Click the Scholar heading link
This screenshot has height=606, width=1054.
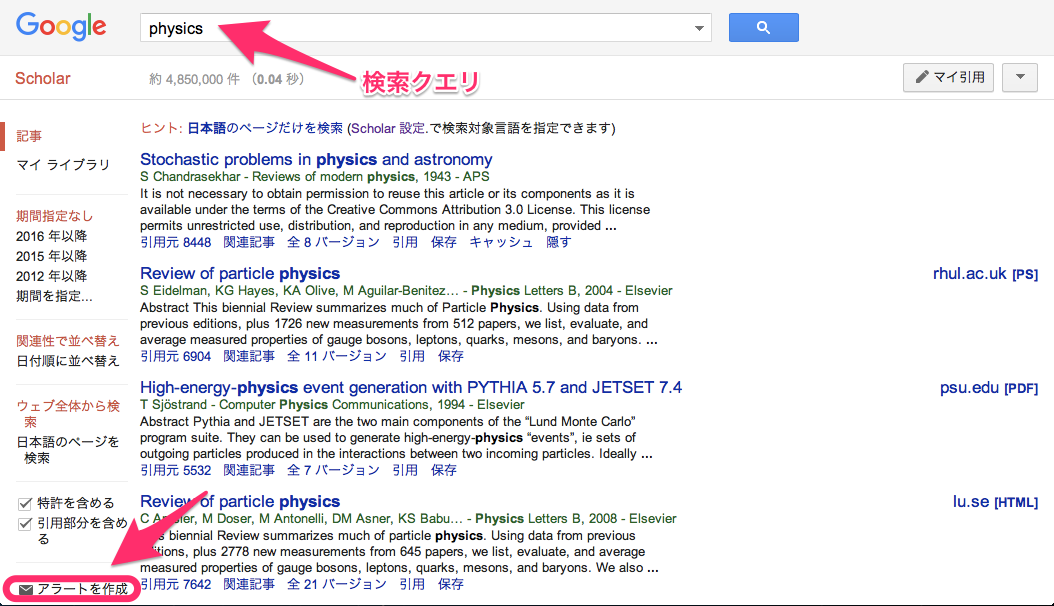[x=42, y=79]
